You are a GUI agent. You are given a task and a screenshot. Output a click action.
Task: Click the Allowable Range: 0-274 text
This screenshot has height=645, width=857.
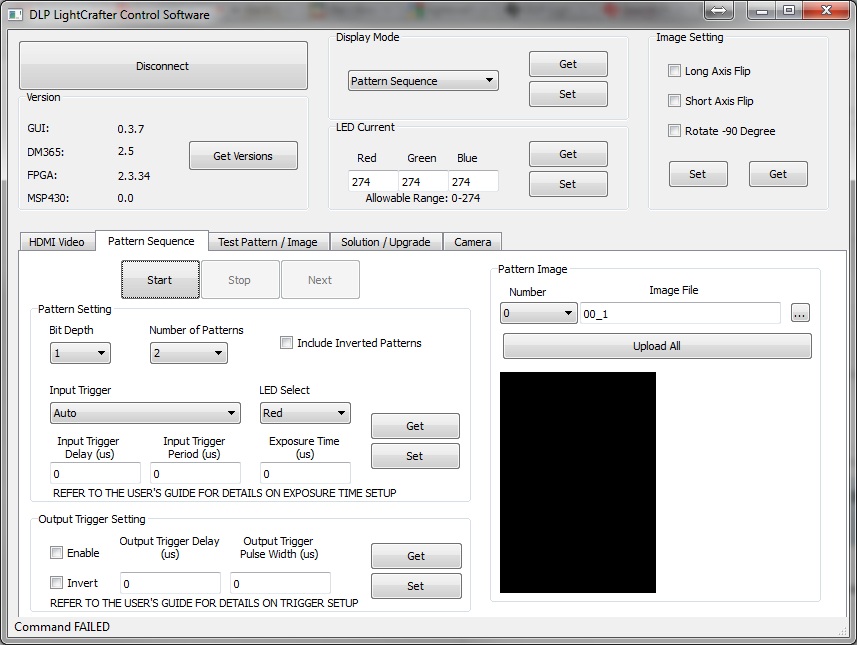click(422, 198)
